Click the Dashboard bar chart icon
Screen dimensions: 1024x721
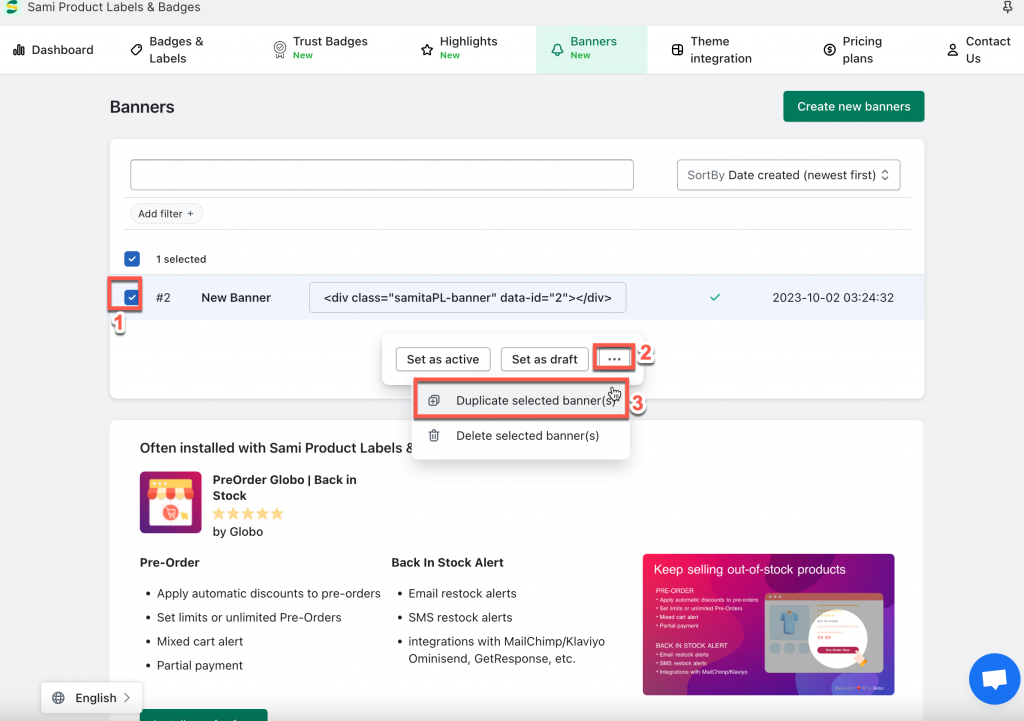pos(19,50)
